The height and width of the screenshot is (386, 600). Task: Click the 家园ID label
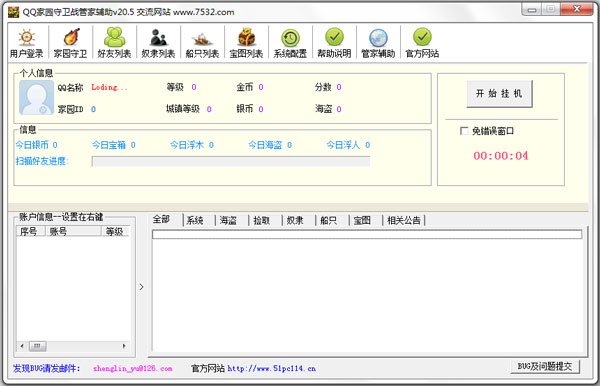pos(71,109)
